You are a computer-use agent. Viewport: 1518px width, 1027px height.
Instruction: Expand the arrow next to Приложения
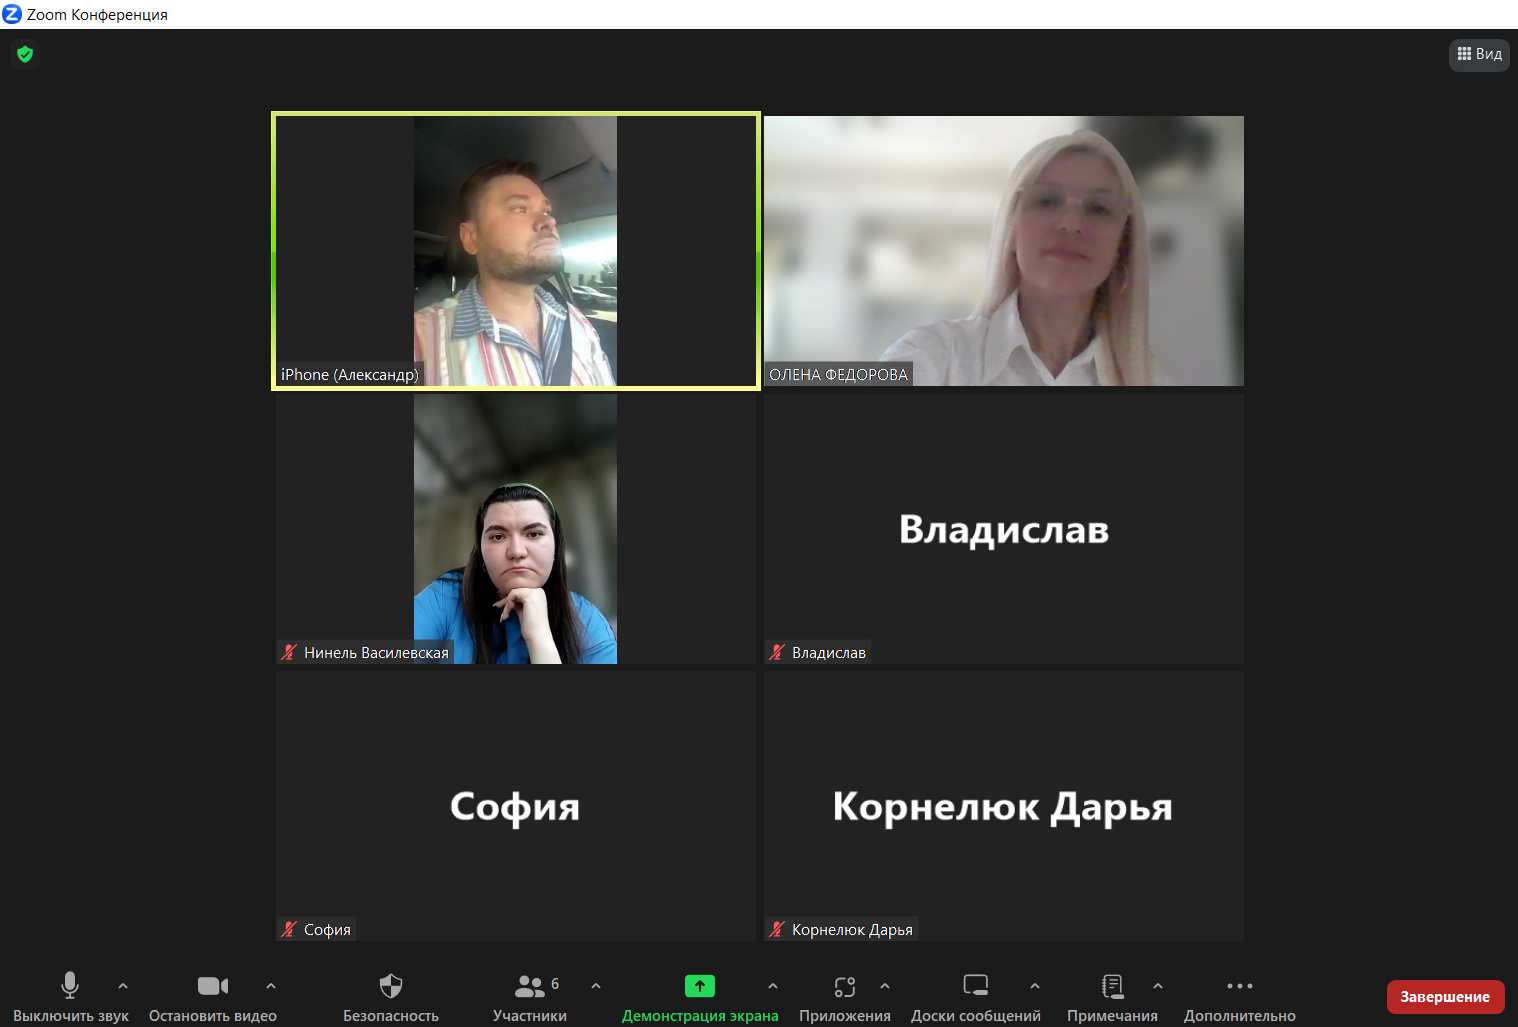(x=885, y=986)
